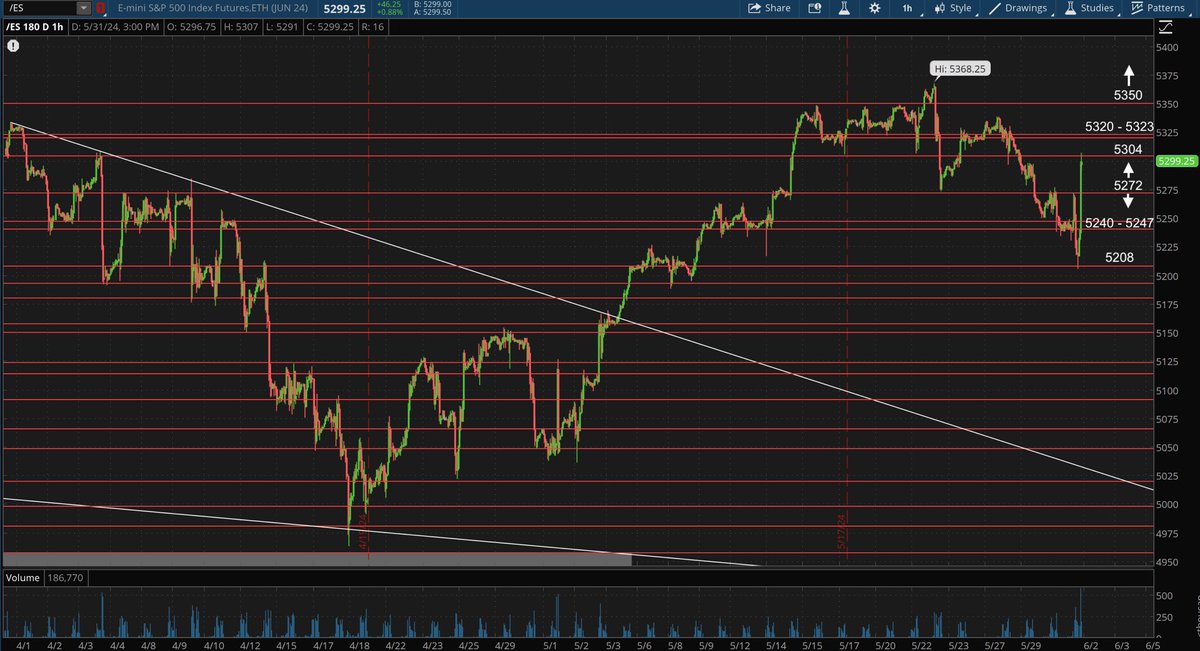Screen dimensions: 1200x651
Task: Open chart settings gear icon
Action: pyautogui.click(x=875, y=8)
